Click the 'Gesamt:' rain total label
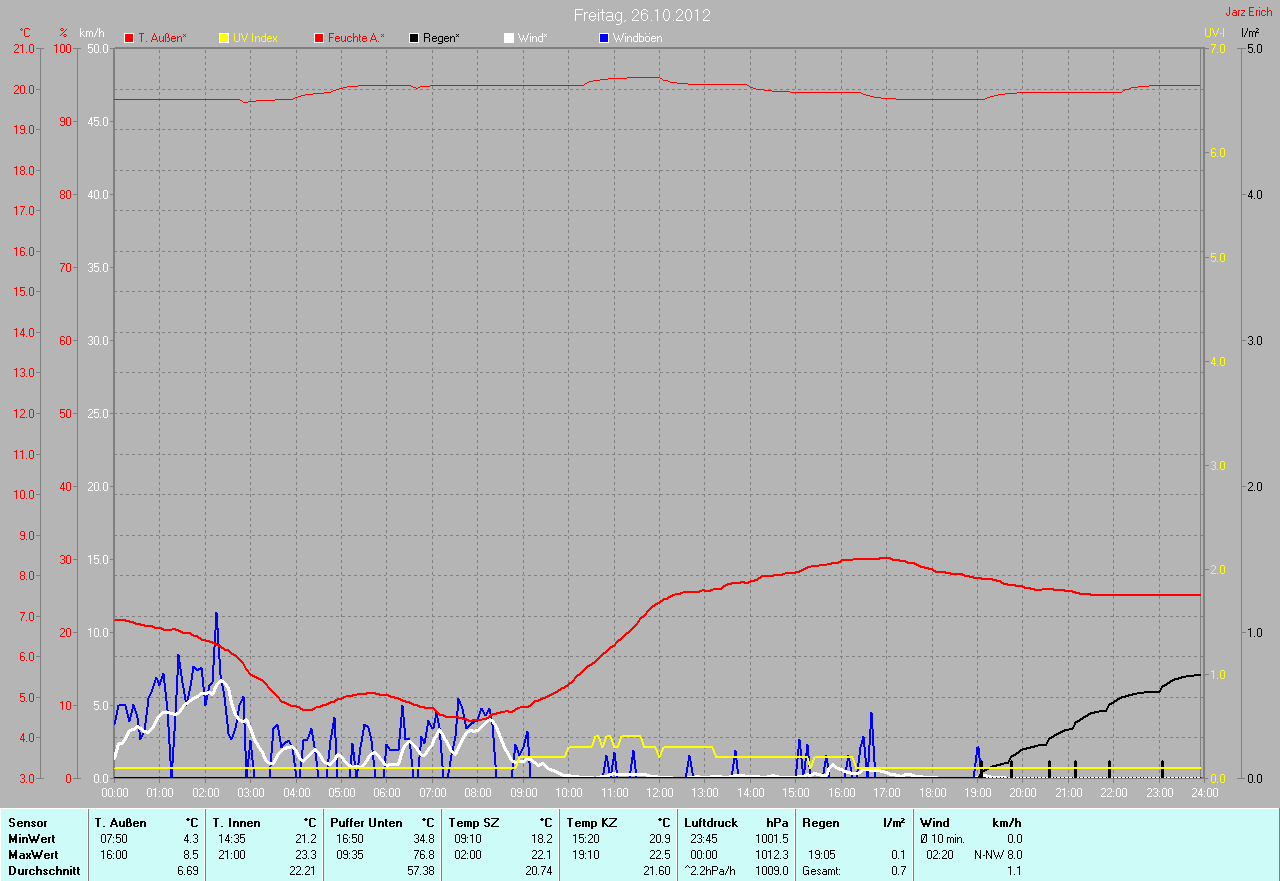Image resolution: width=1280 pixels, height=881 pixels. pyautogui.click(x=821, y=871)
